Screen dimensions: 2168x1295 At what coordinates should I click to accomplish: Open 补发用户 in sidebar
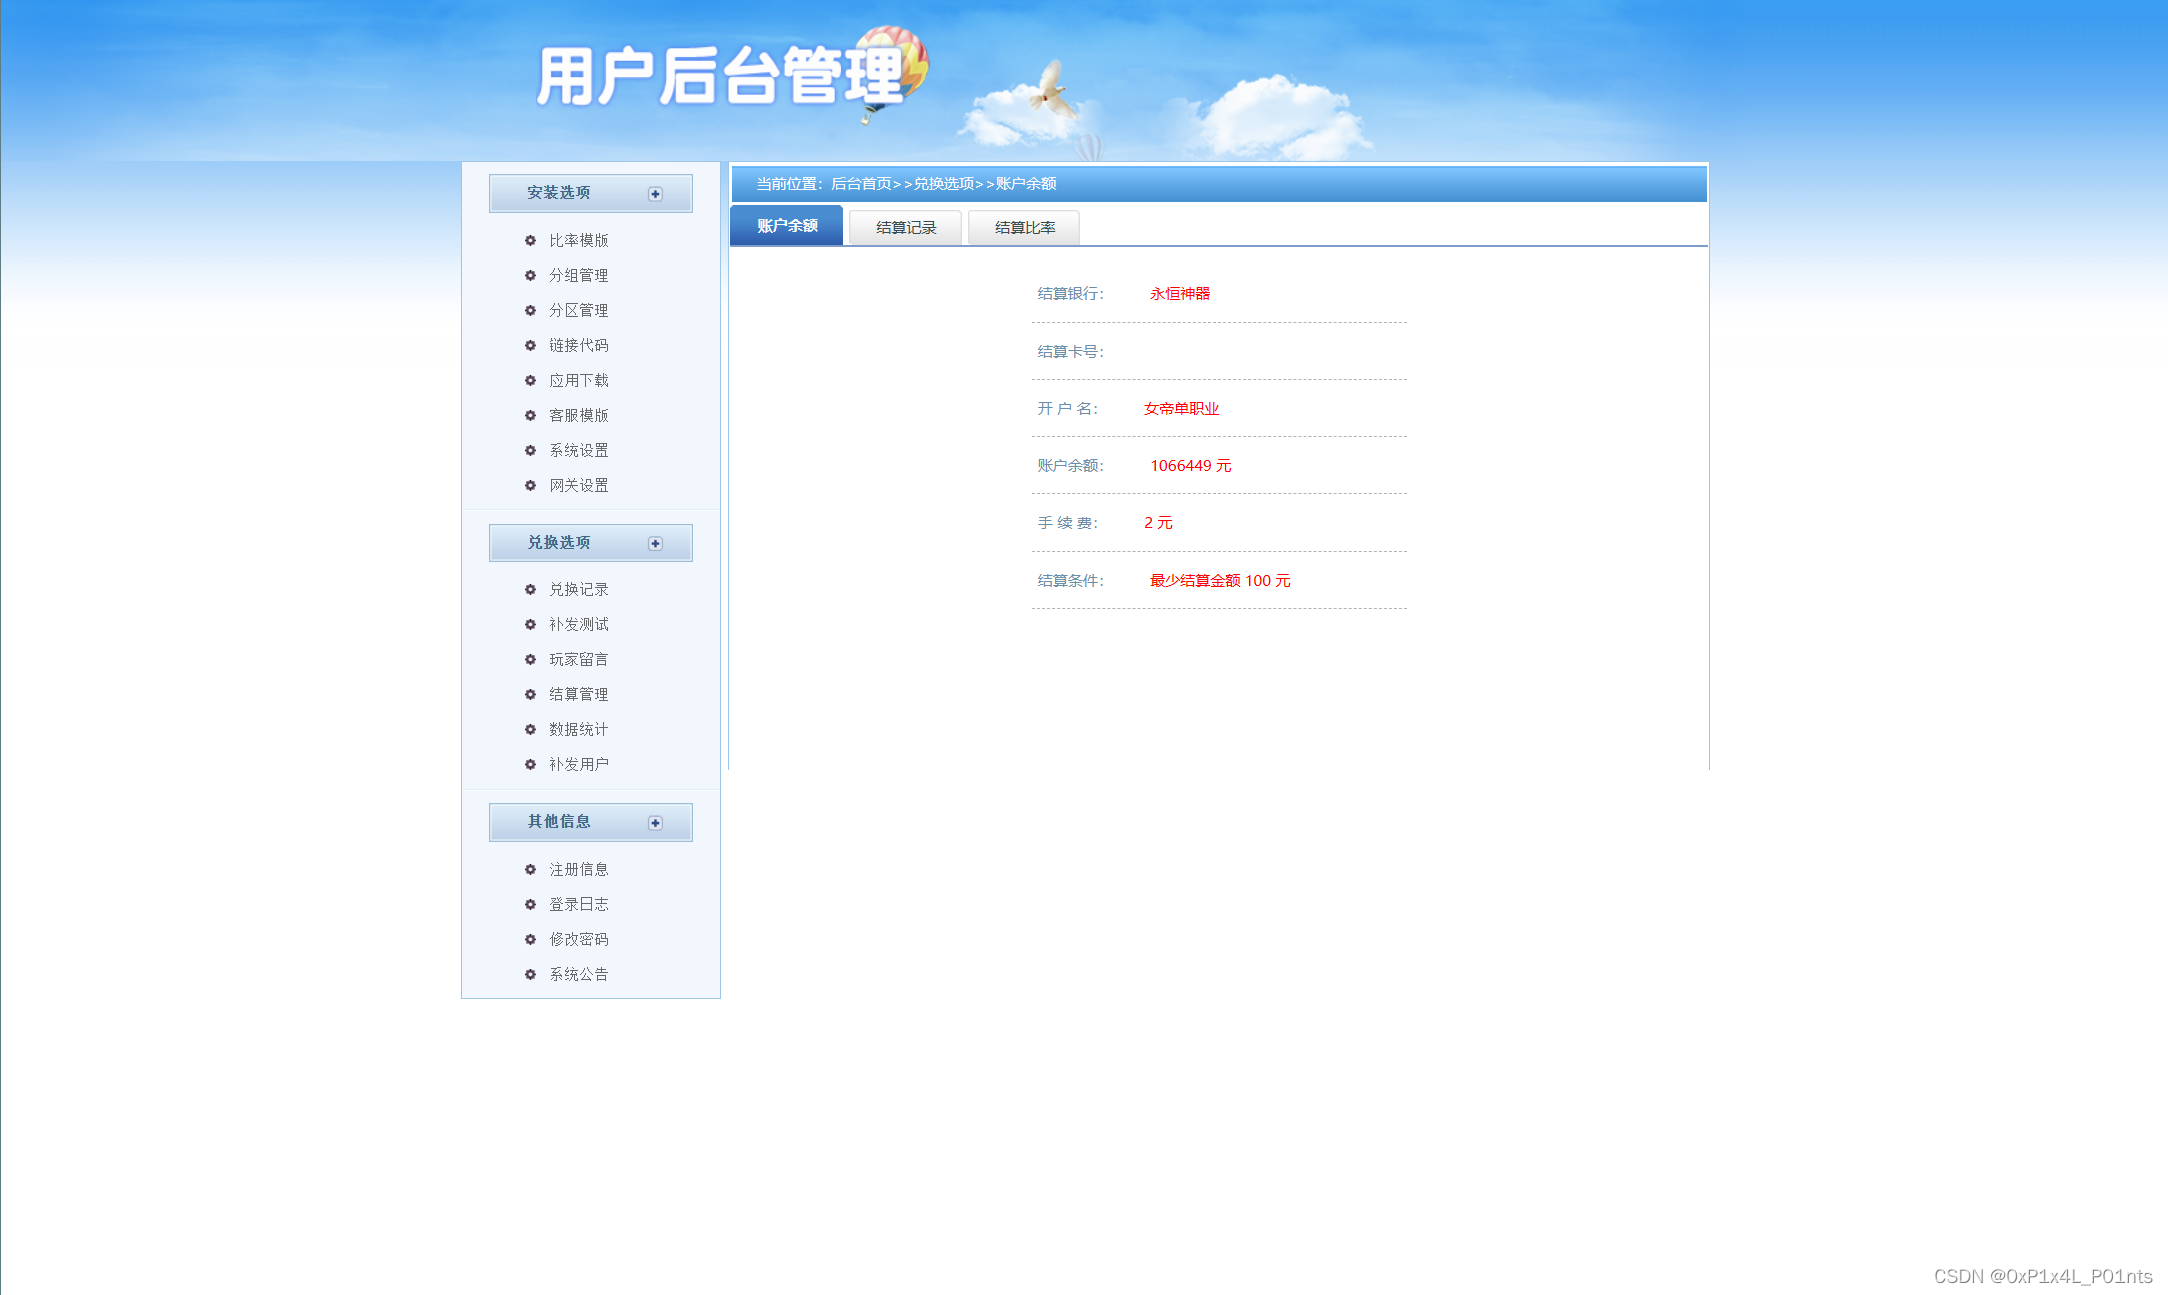(x=578, y=764)
